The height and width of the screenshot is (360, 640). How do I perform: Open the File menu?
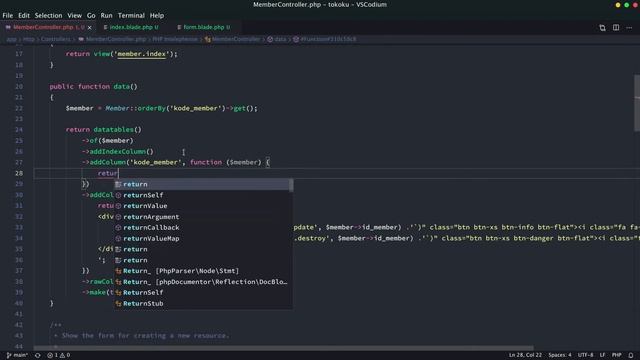click(7, 16)
